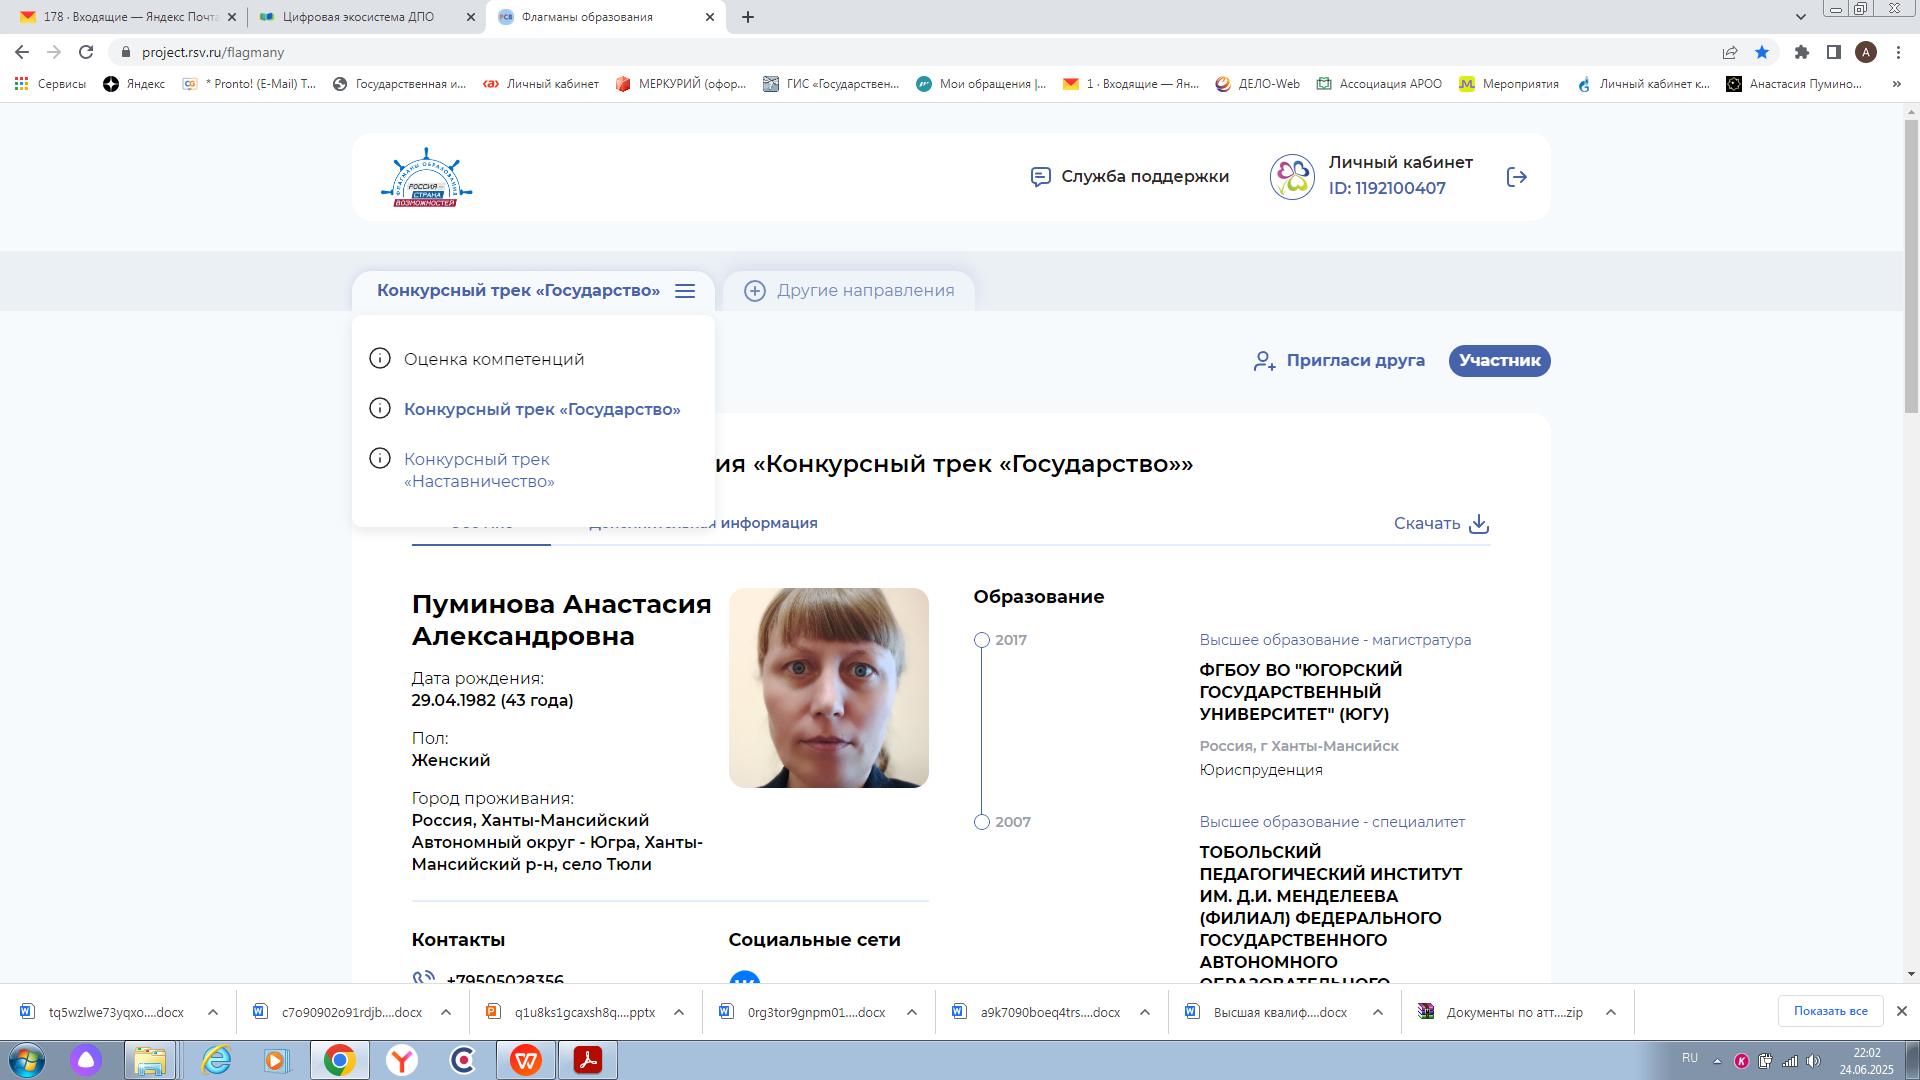Toggle hamburger menu next to Конкурсный трек «Государство»
The height and width of the screenshot is (1080, 1920).
[x=685, y=291]
